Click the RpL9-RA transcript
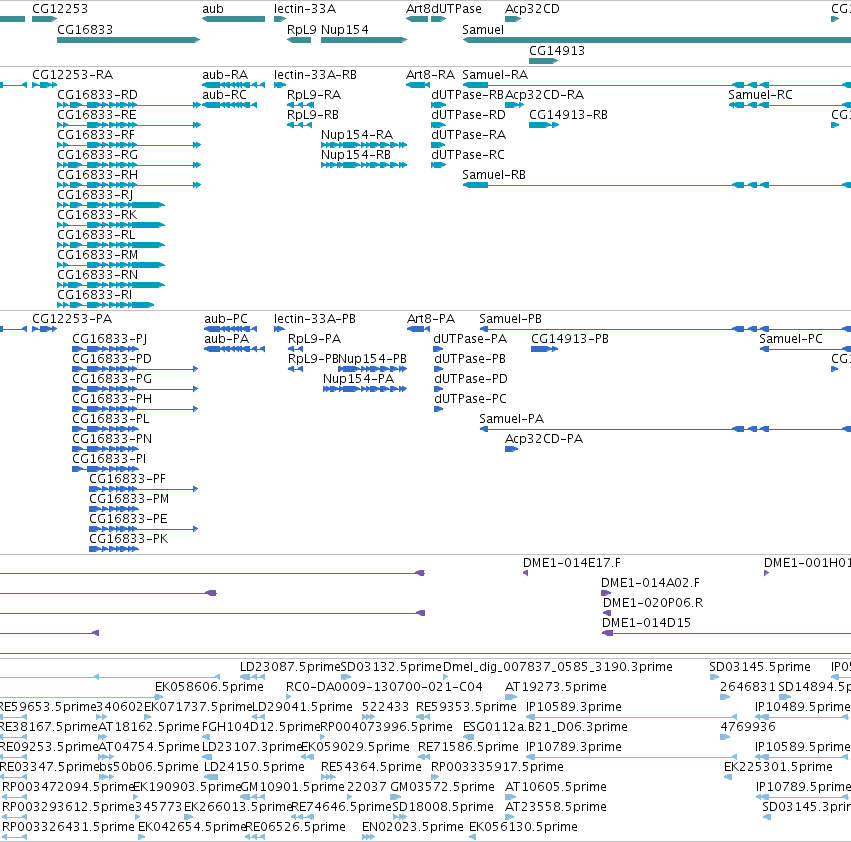This screenshot has width=851, height=842. pyautogui.click(x=314, y=94)
